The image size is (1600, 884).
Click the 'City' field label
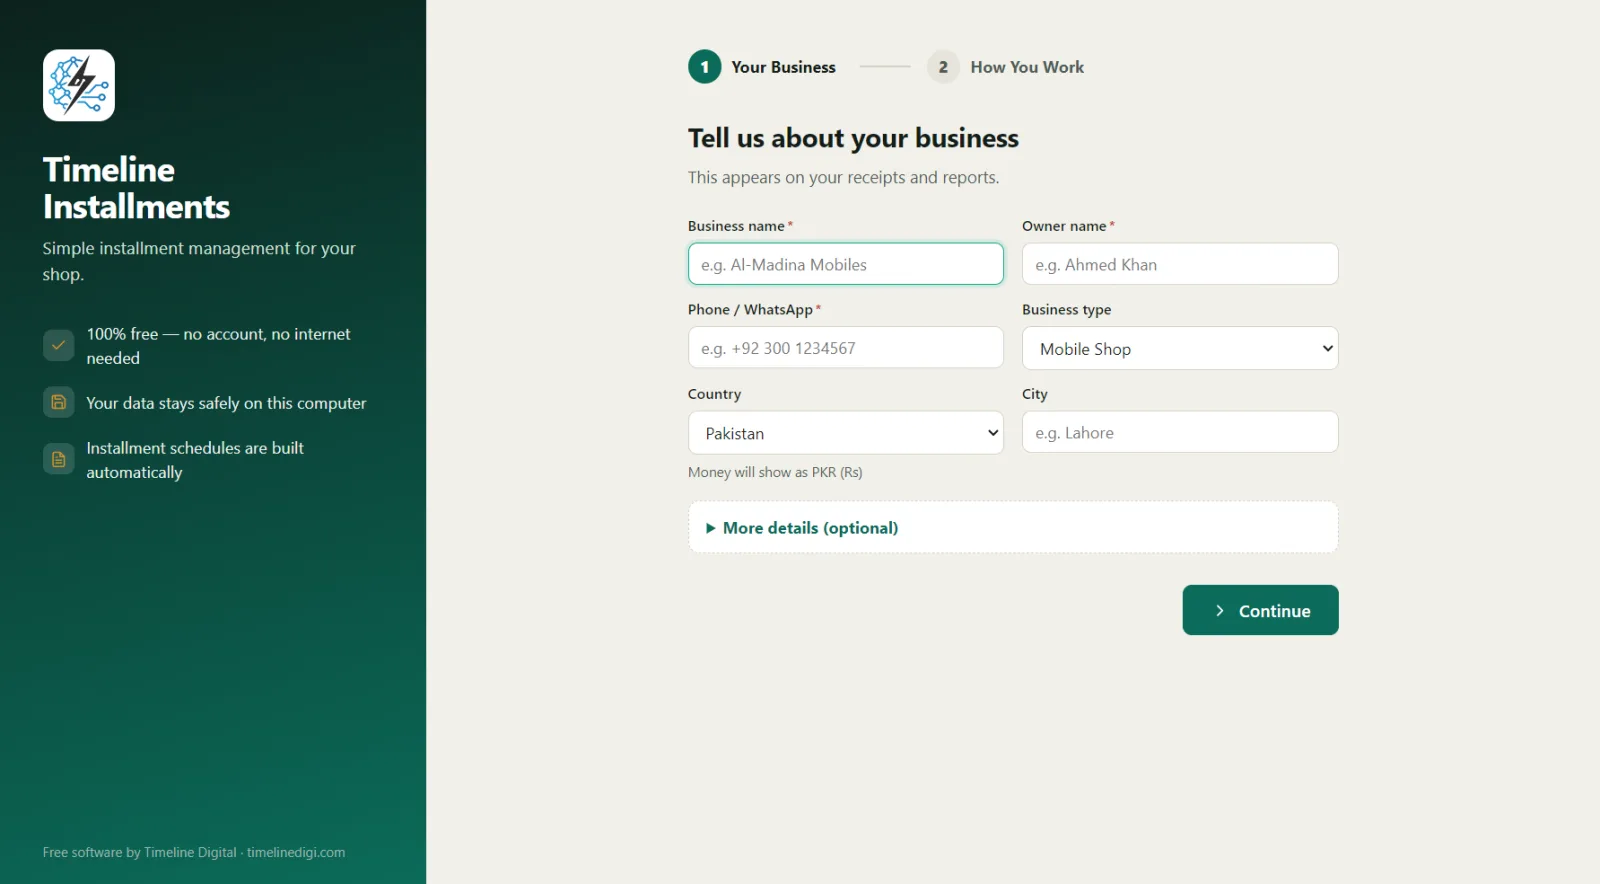point(1035,394)
